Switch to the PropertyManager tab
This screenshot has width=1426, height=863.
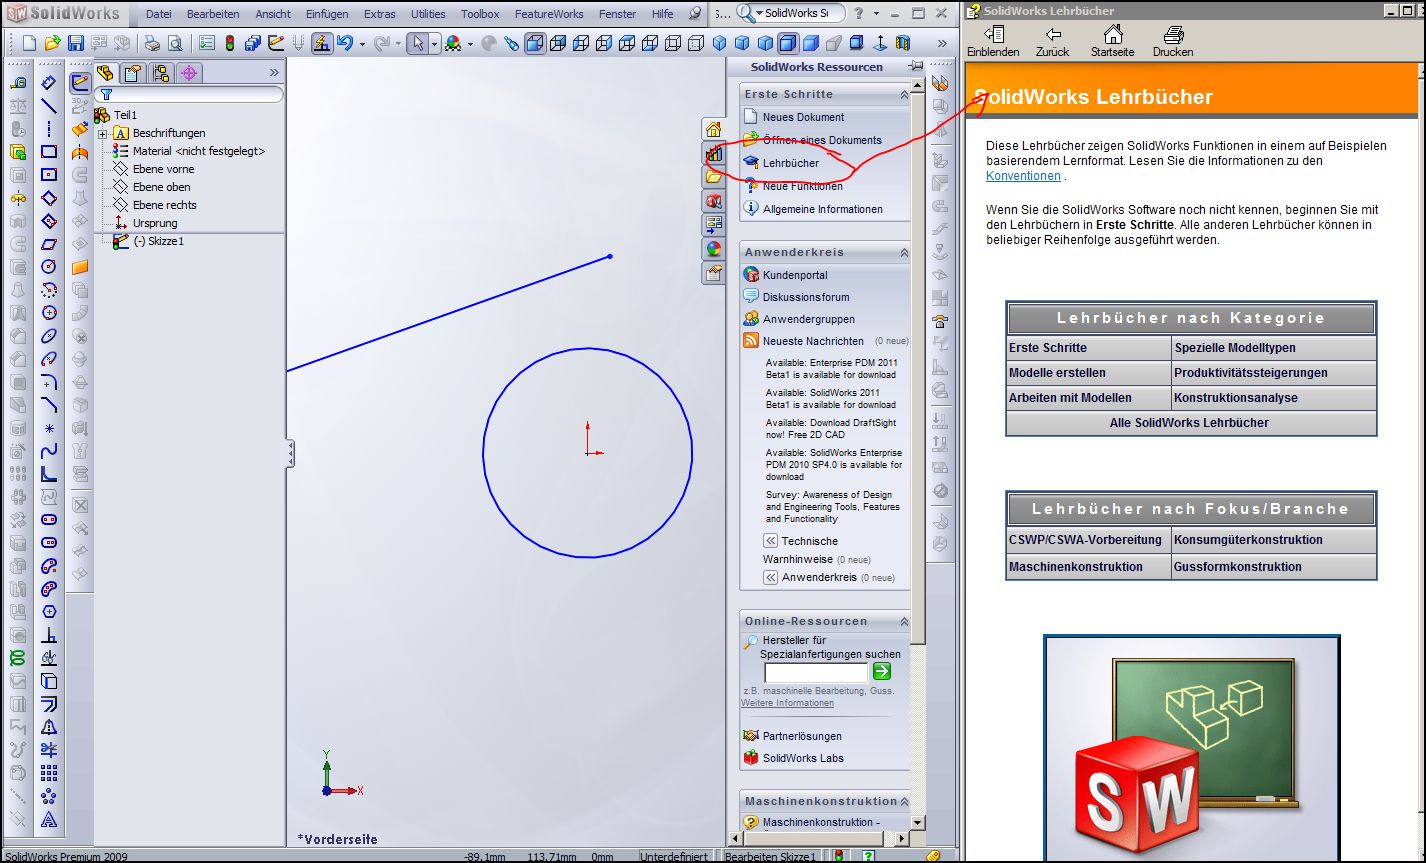133,72
